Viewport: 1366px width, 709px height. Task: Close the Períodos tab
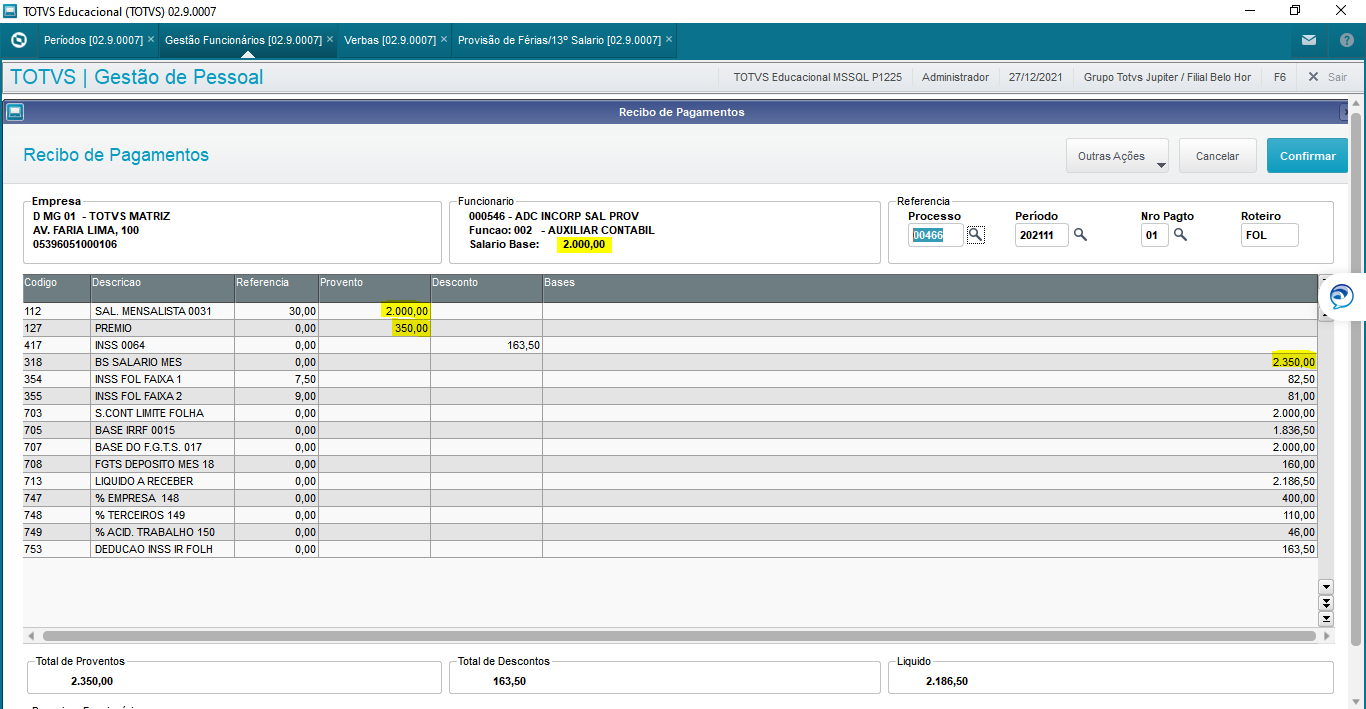[x=151, y=40]
